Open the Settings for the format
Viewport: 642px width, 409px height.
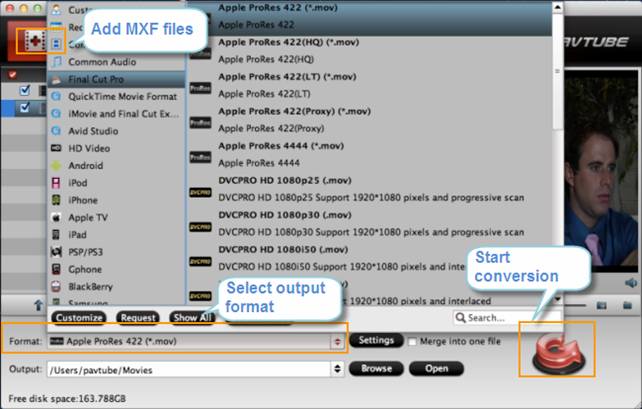(376, 340)
